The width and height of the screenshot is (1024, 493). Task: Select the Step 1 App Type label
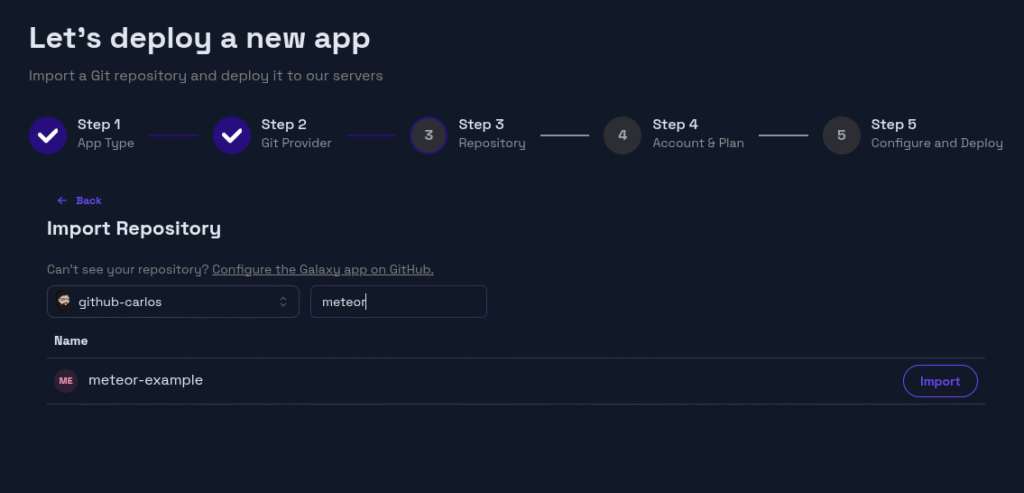coord(105,143)
